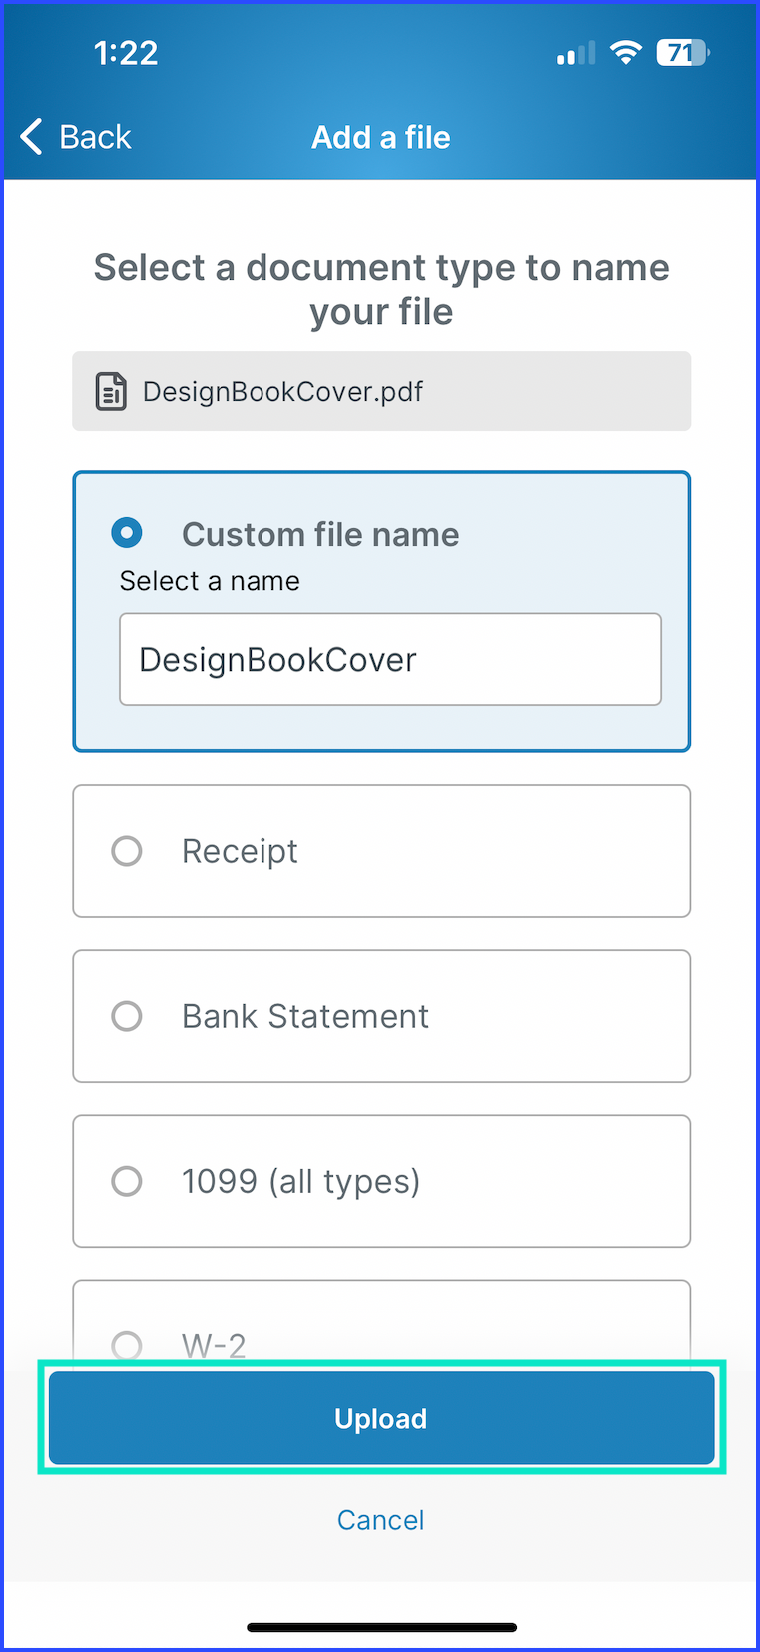The image size is (760, 1652).
Task: Choose the Bank Statement radio option
Action: tap(127, 1016)
